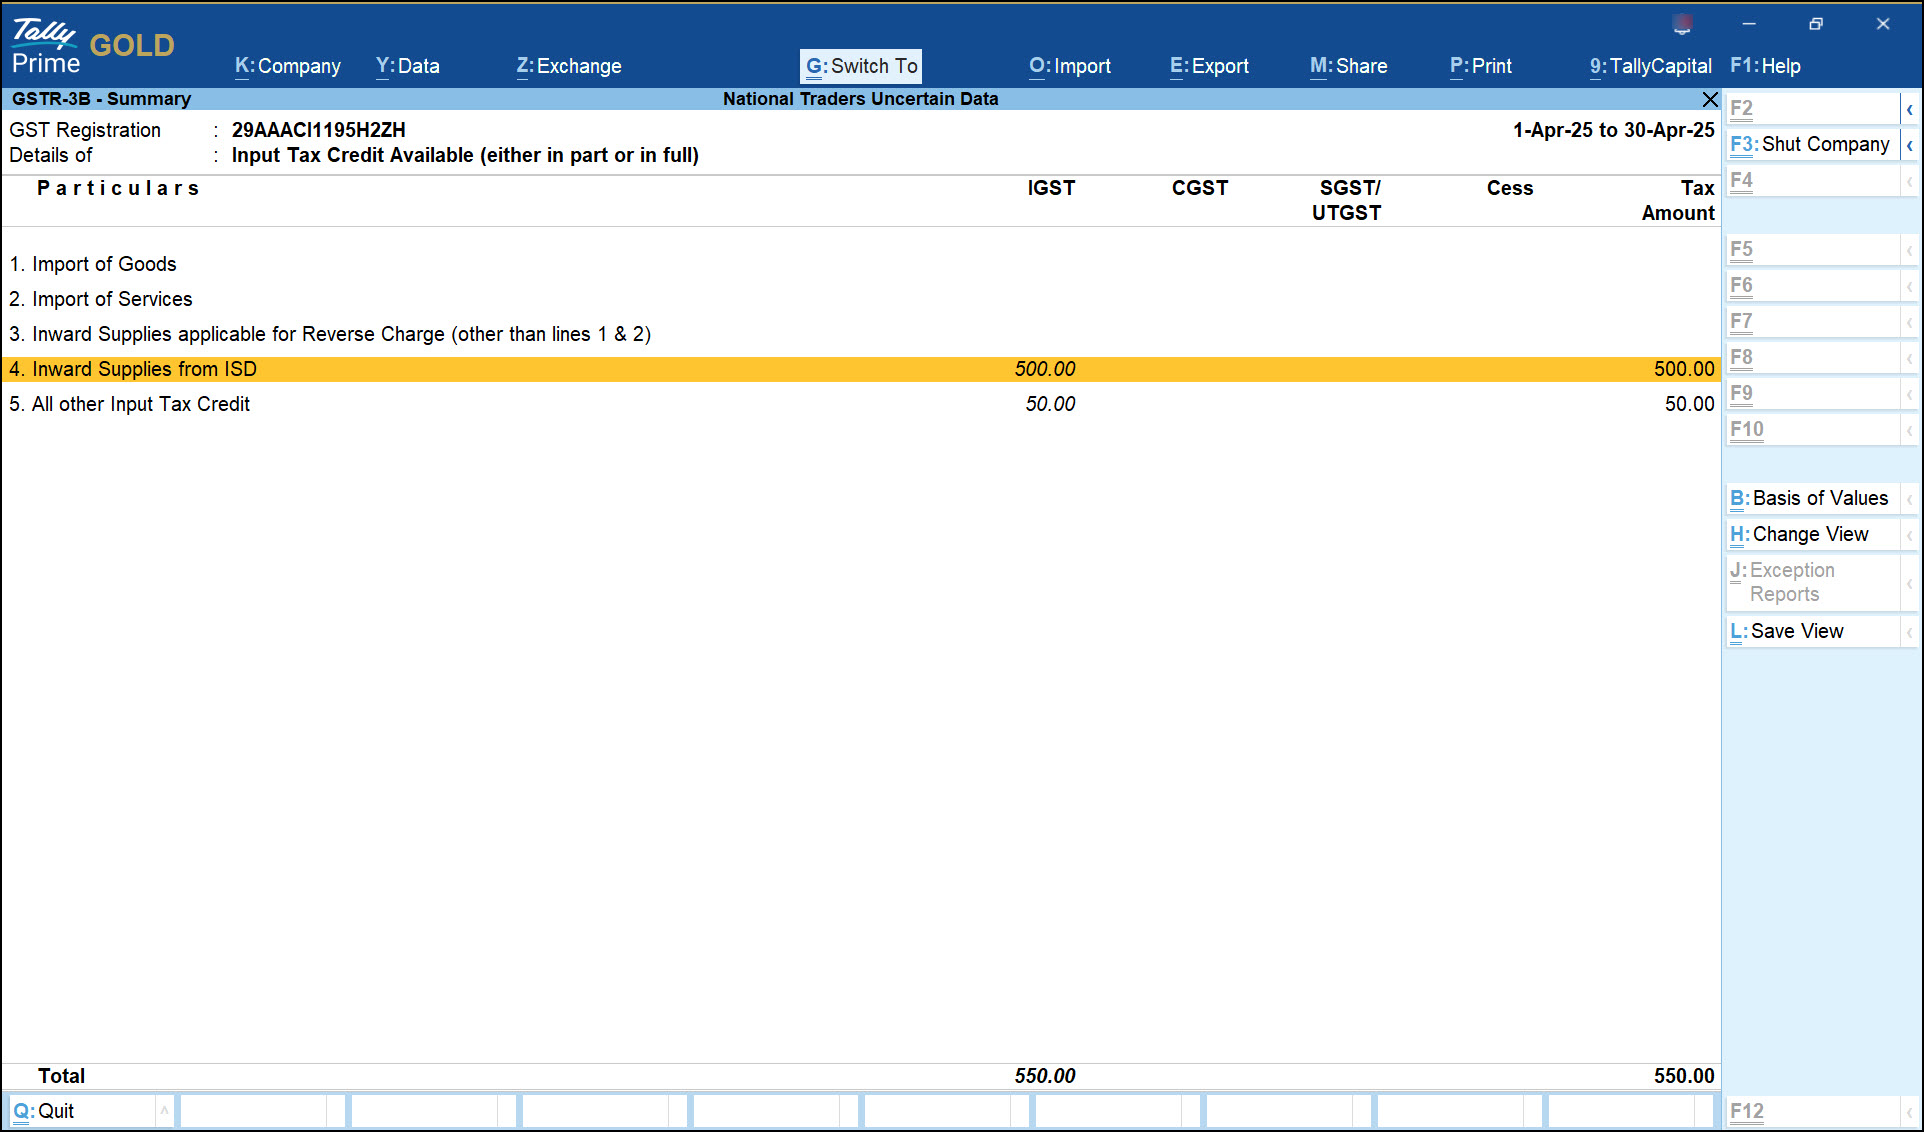Click E: Export to export the report
Image resolution: width=1924 pixels, height=1132 pixels.
pyautogui.click(x=1208, y=66)
